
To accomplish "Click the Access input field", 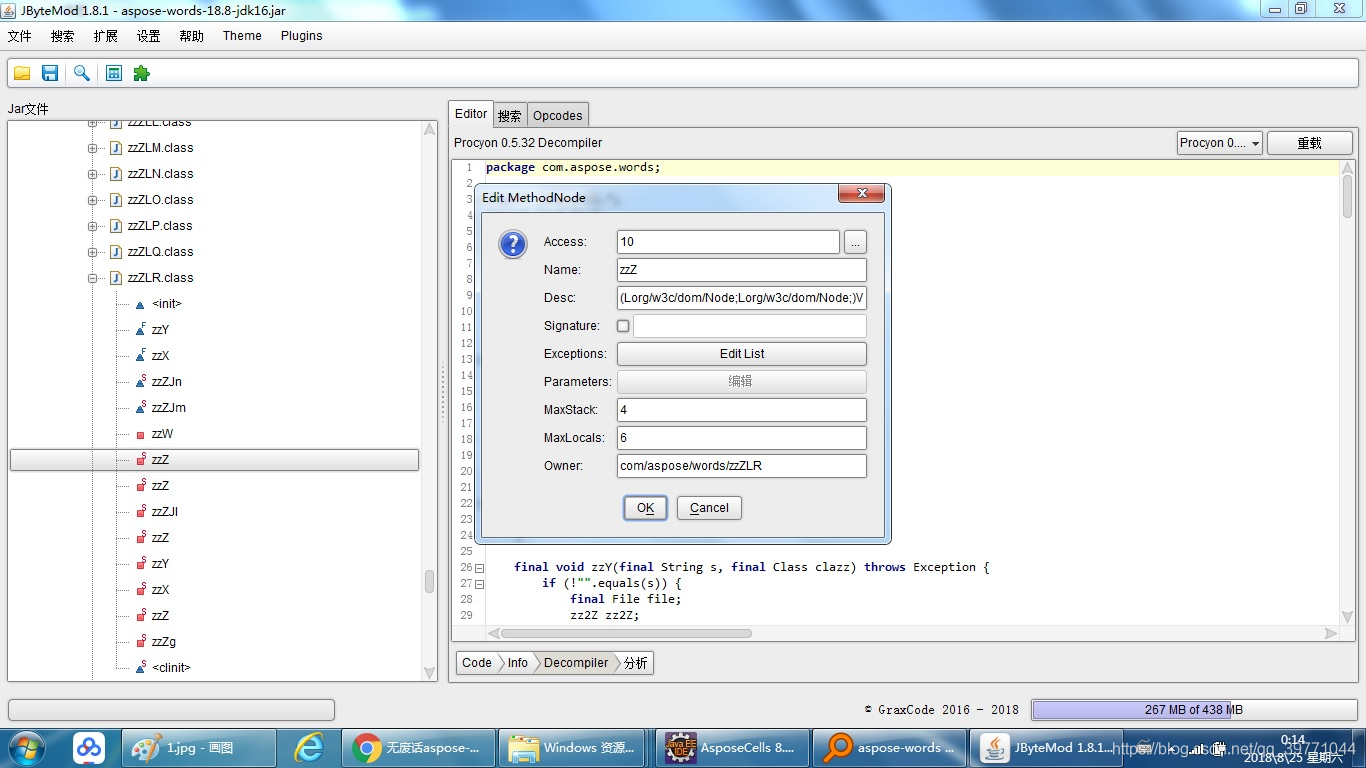I will (728, 242).
